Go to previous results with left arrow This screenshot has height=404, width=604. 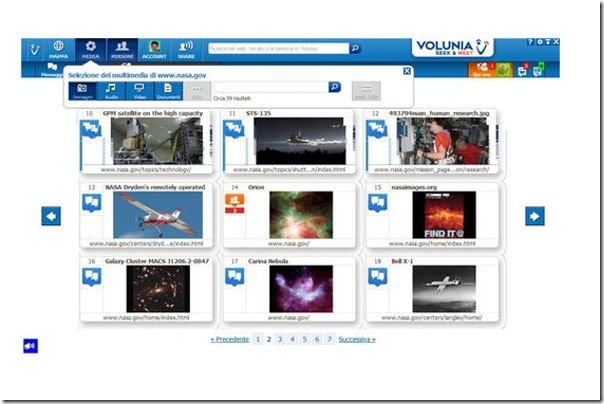pos(51,216)
